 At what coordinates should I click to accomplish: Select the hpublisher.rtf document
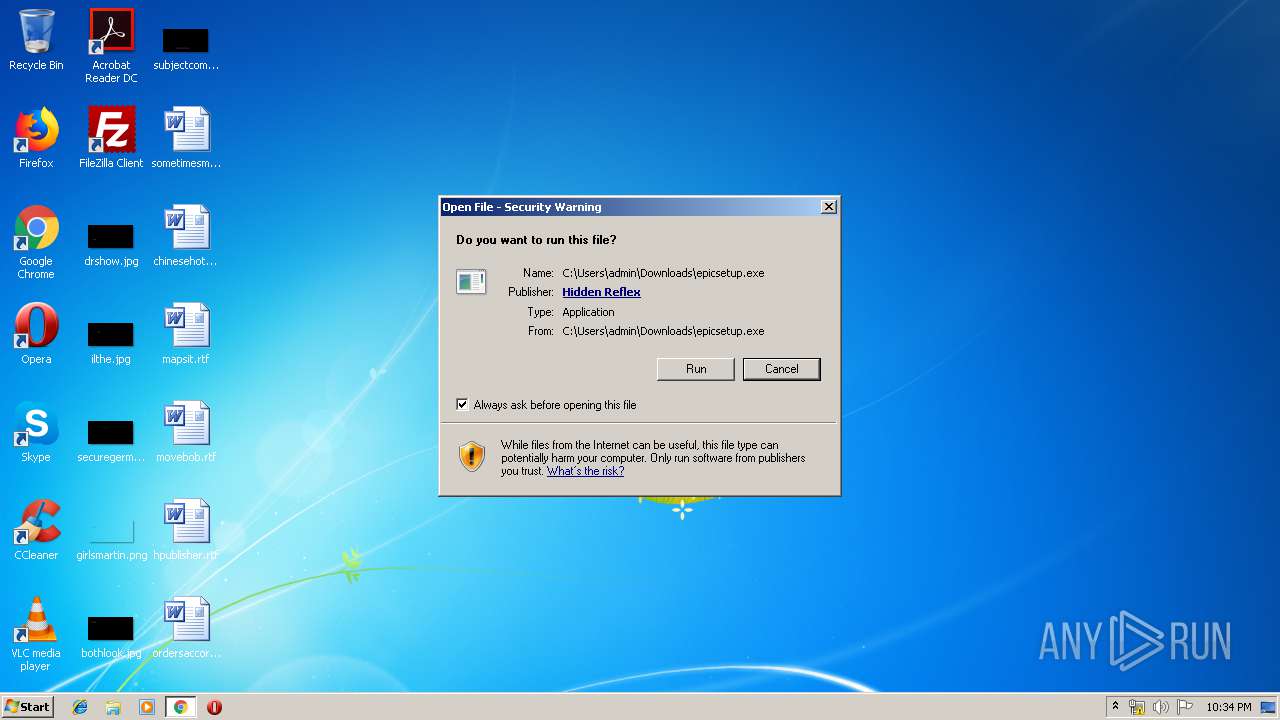point(186,530)
